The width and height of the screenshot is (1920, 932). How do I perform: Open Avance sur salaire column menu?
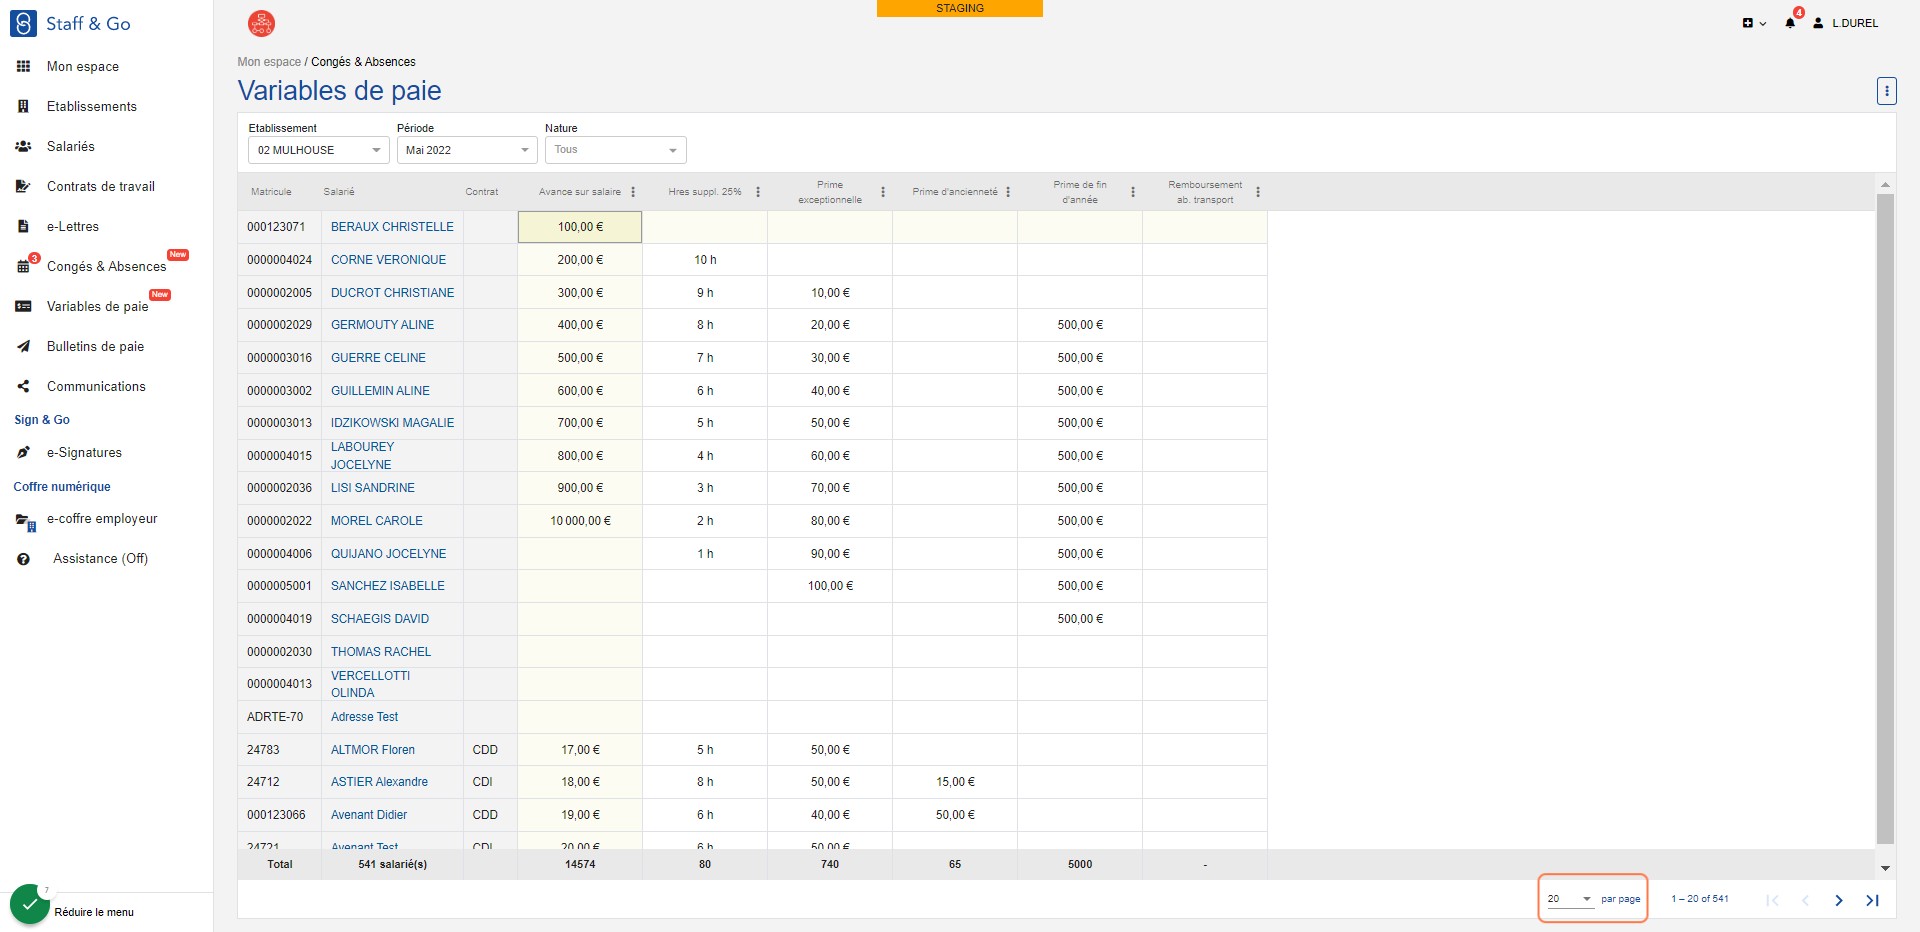[x=633, y=192]
